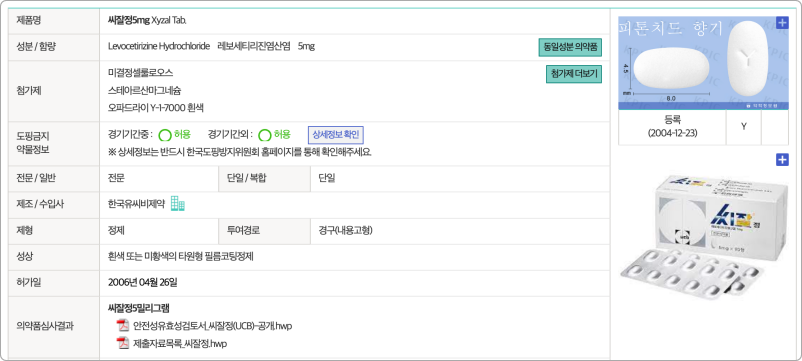The height and width of the screenshot is (361, 802).
Task: Enlarge pill identification image with plus icon
Action: [782, 23]
